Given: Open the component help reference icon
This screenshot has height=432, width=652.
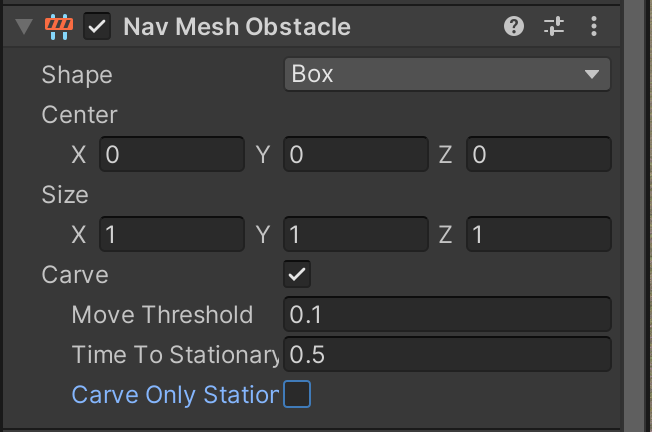Looking at the screenshot, I should pos(514,27).
